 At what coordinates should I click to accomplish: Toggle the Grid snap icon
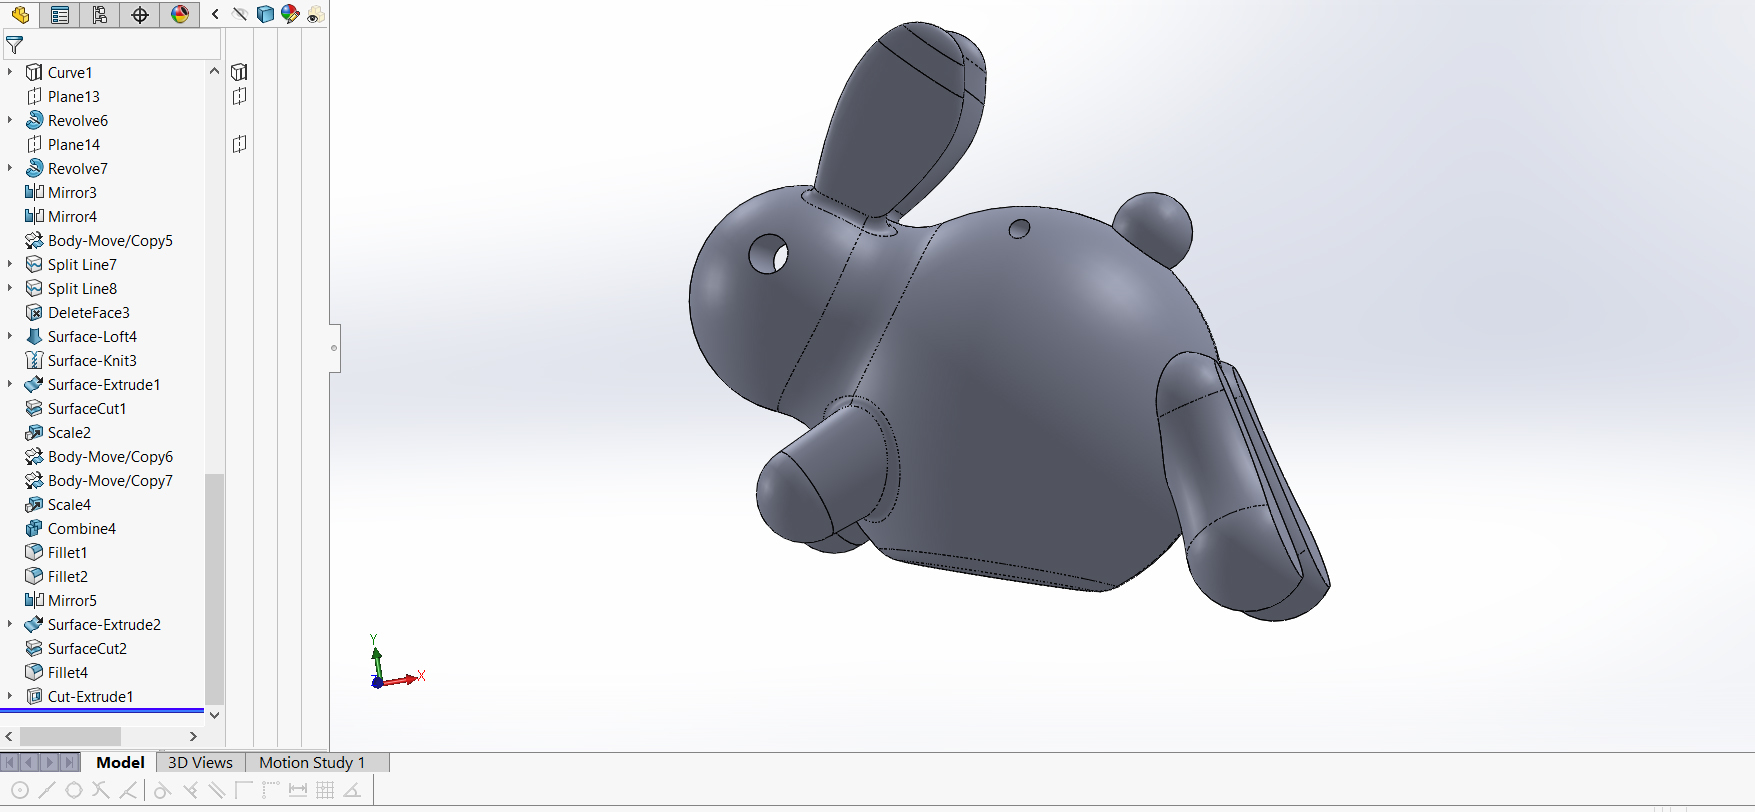pos(325,790)
